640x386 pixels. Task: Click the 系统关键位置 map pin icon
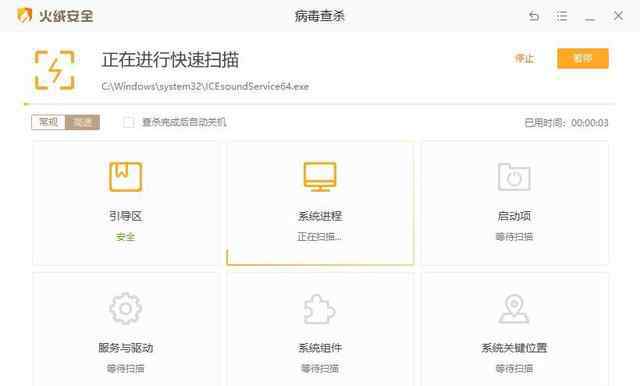pos(514,309)
